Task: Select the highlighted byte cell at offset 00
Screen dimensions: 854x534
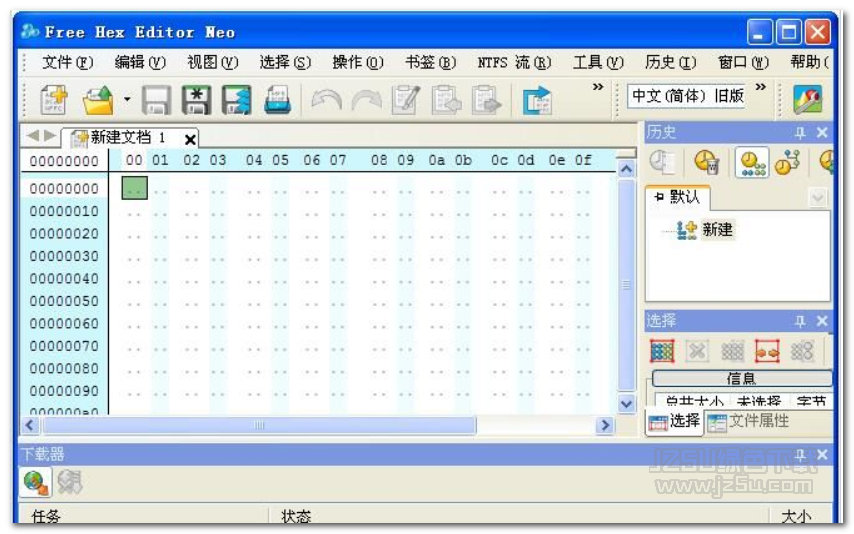Action: (135, 187)
